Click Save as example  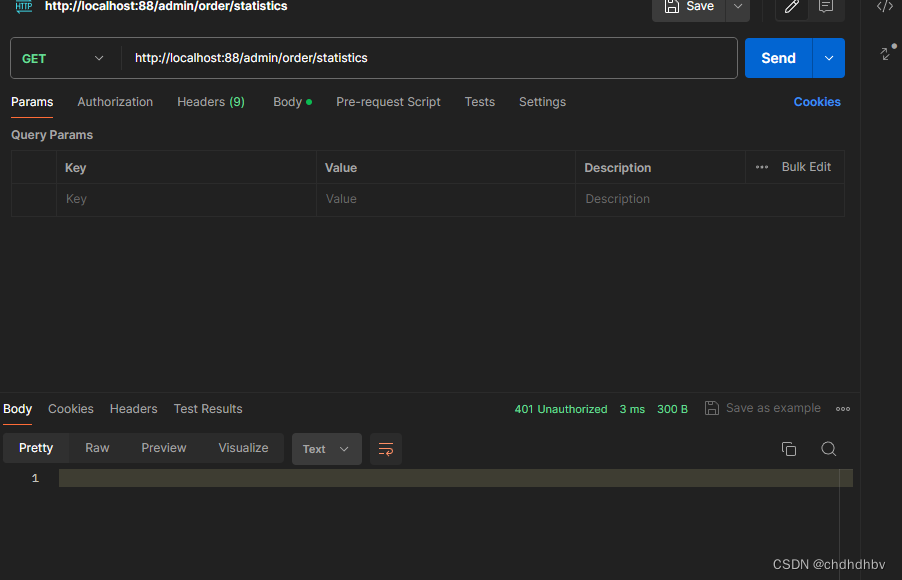click(763, 408)
